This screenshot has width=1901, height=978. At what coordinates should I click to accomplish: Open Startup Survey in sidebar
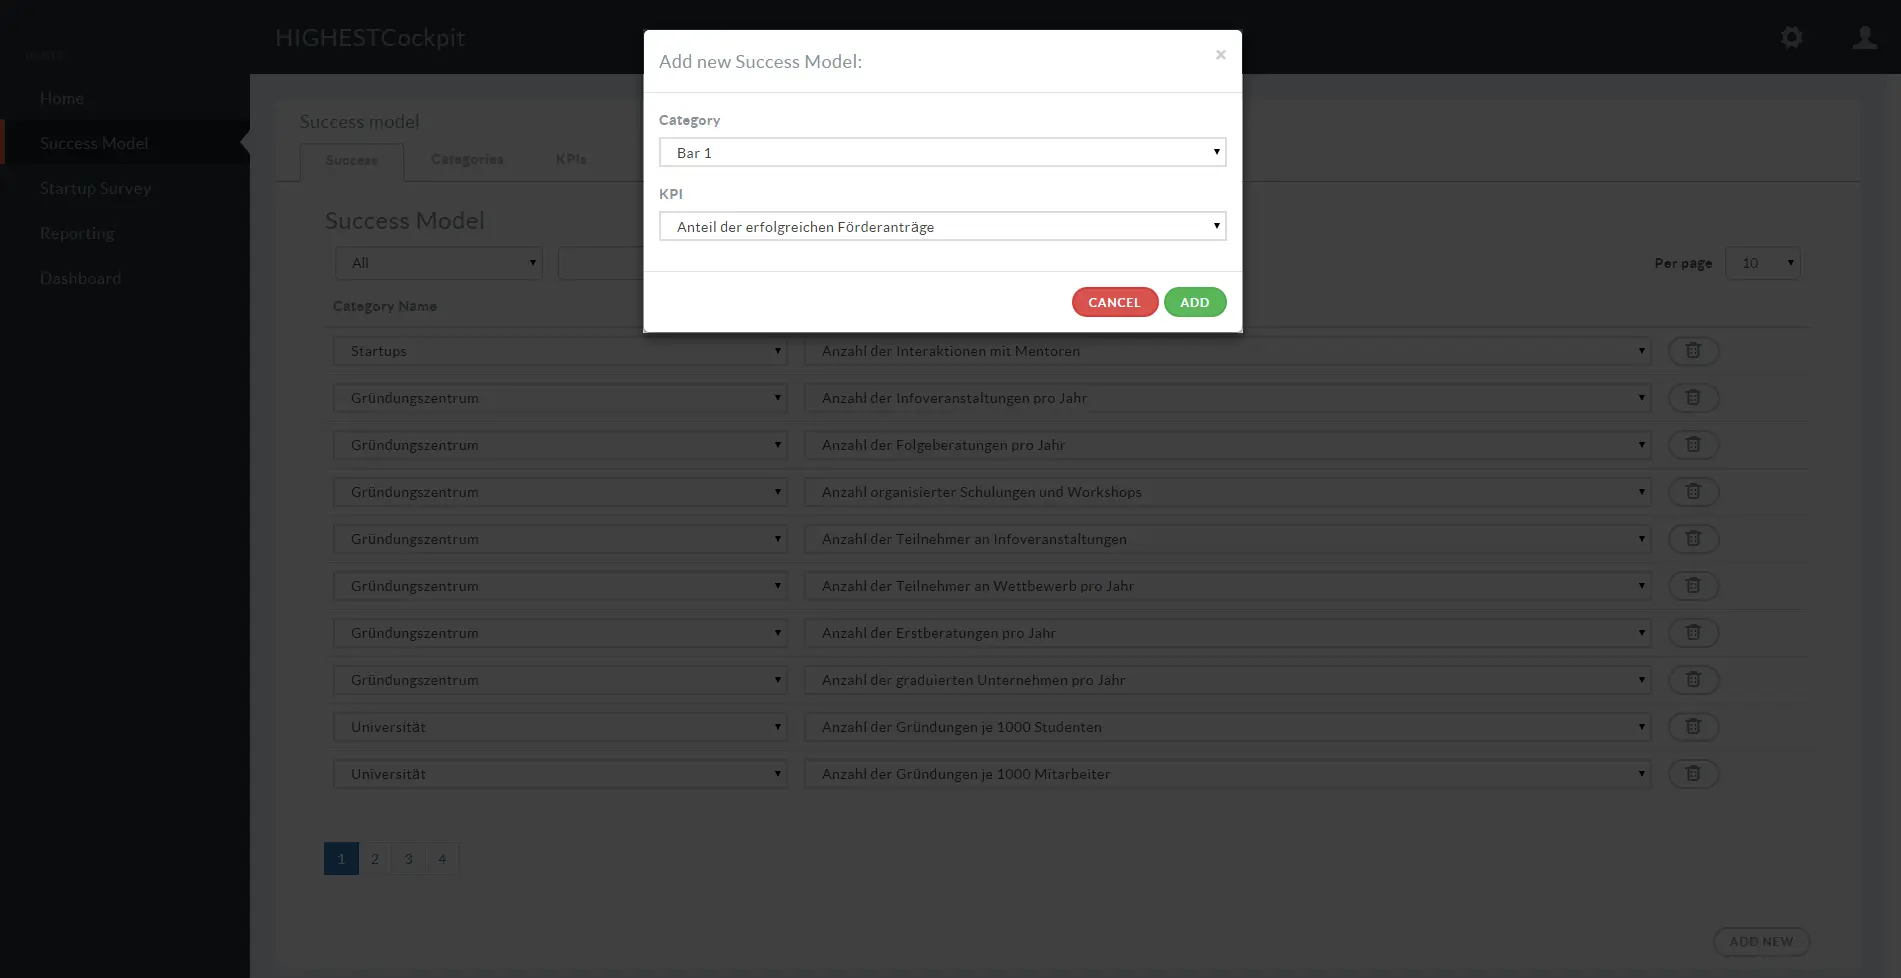[95, 189]
